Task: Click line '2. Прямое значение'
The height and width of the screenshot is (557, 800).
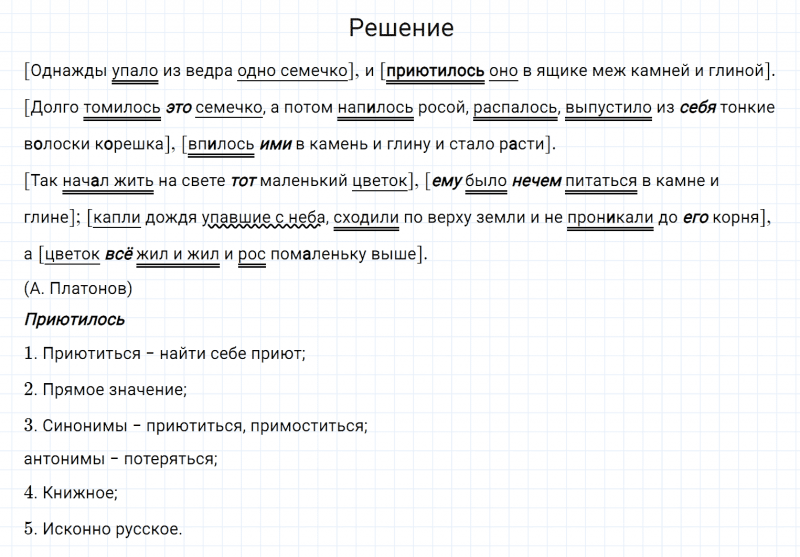Action: pyautogui.click(x=106, y=390)
